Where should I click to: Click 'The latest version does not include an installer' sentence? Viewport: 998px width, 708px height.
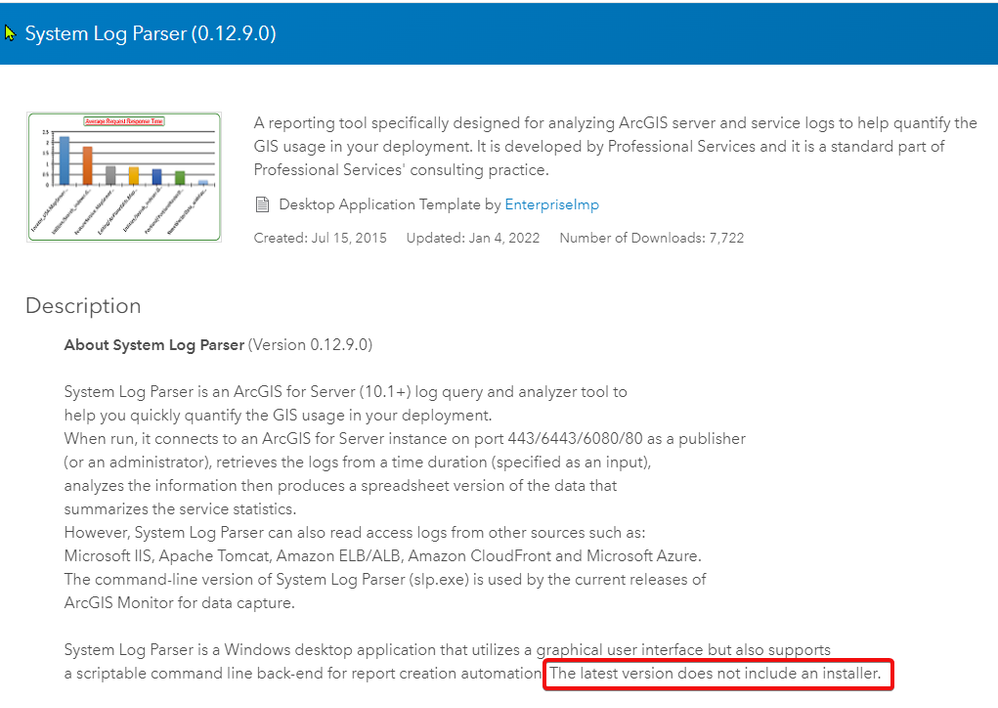[x=715, y=674]
